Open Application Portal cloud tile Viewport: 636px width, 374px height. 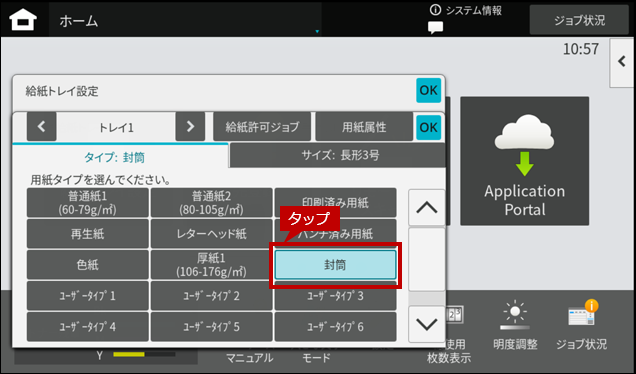(x=524, y=161)
